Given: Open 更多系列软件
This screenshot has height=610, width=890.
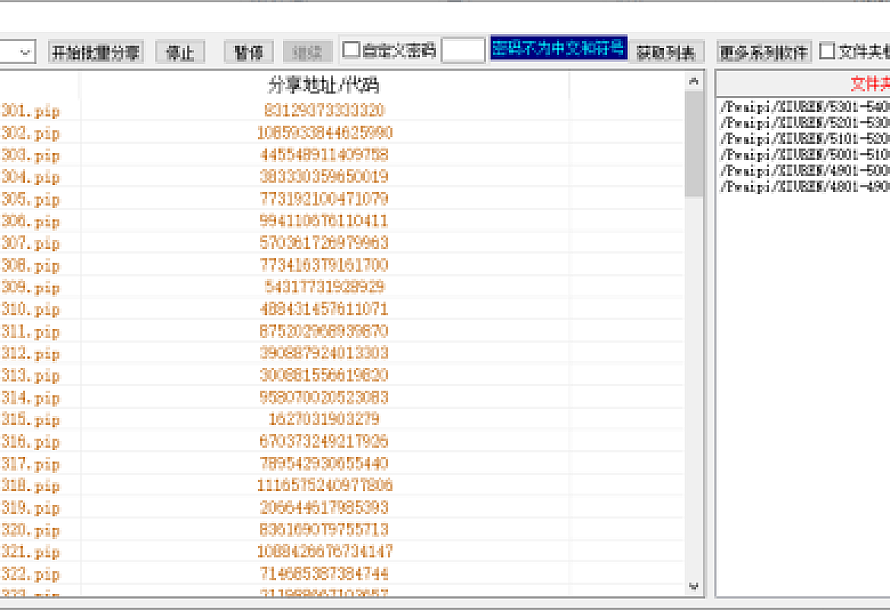Looking at the screenshot, I should [764, 52].
